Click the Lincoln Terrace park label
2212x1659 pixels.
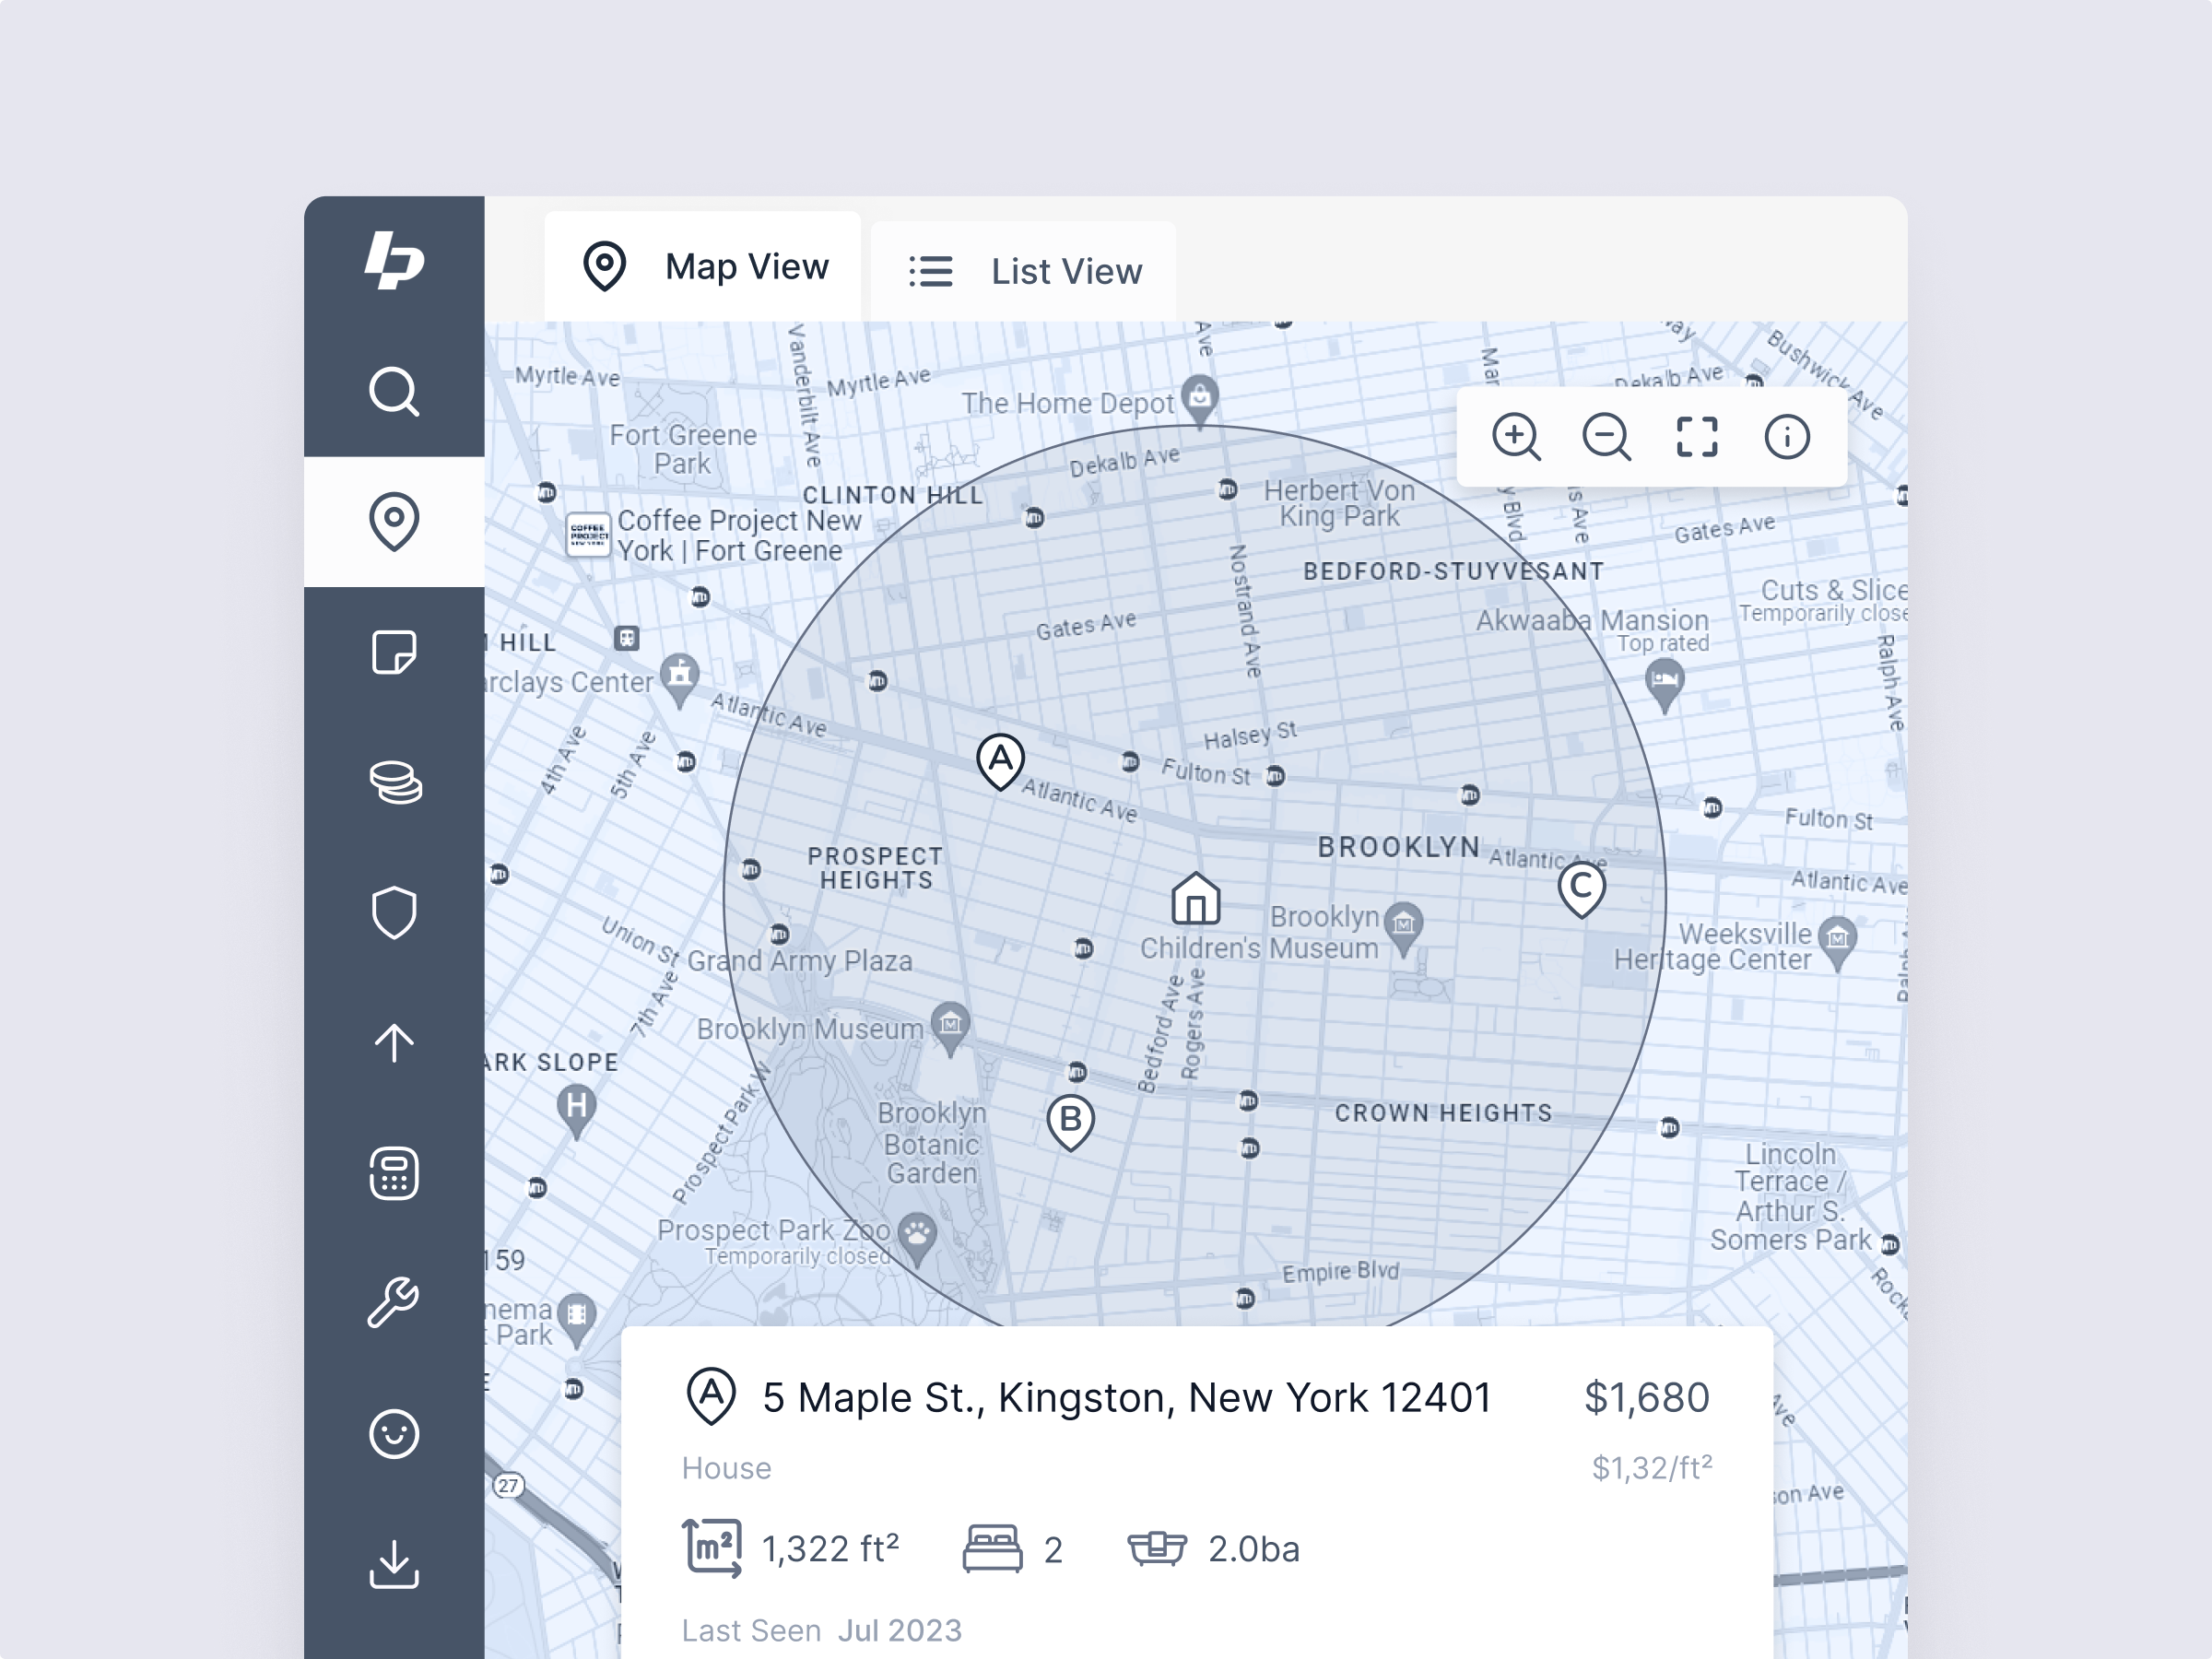(1790, 1197)
